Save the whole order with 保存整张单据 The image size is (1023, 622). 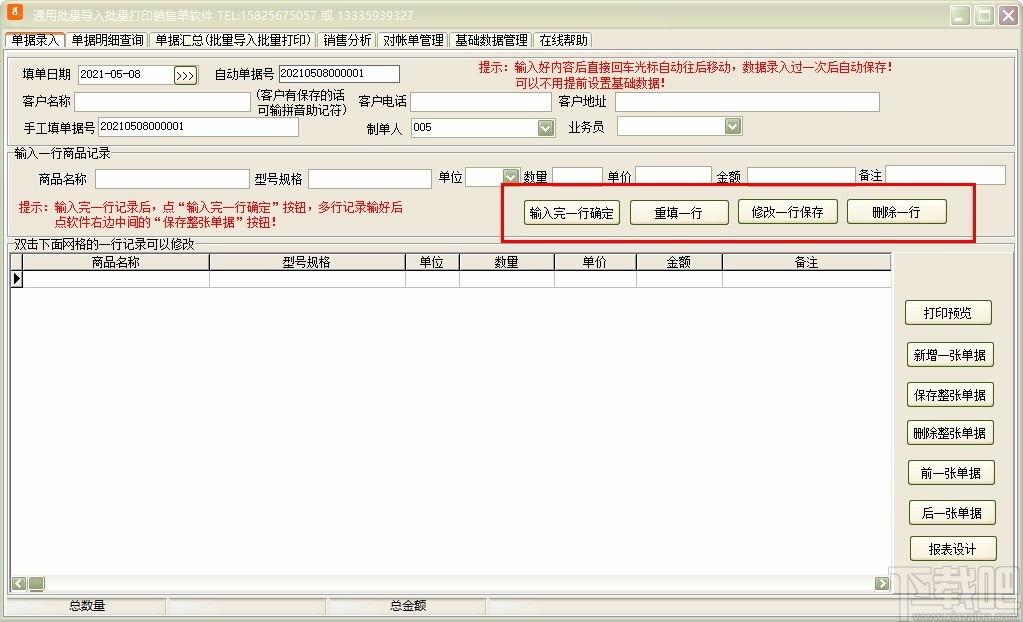coord(948,394)
